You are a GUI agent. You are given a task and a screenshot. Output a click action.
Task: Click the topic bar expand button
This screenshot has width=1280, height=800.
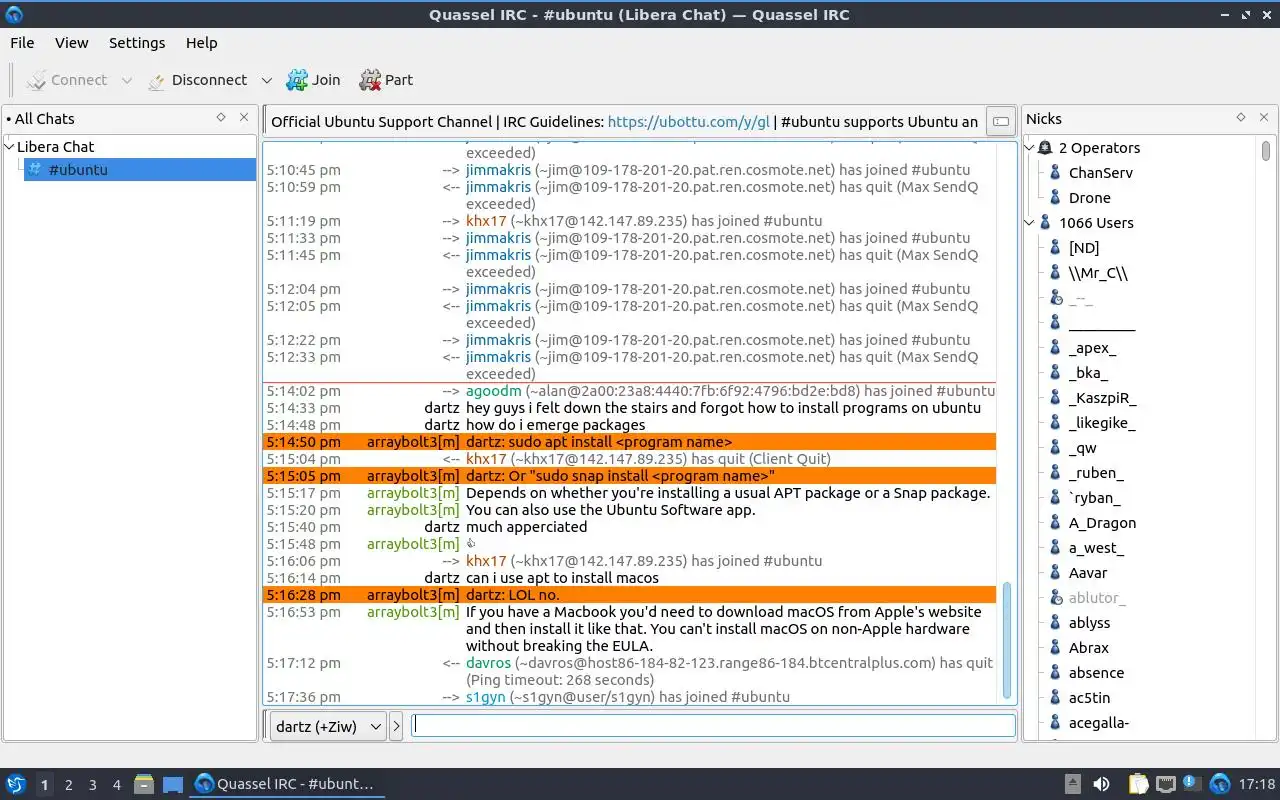coord(1000,122)
